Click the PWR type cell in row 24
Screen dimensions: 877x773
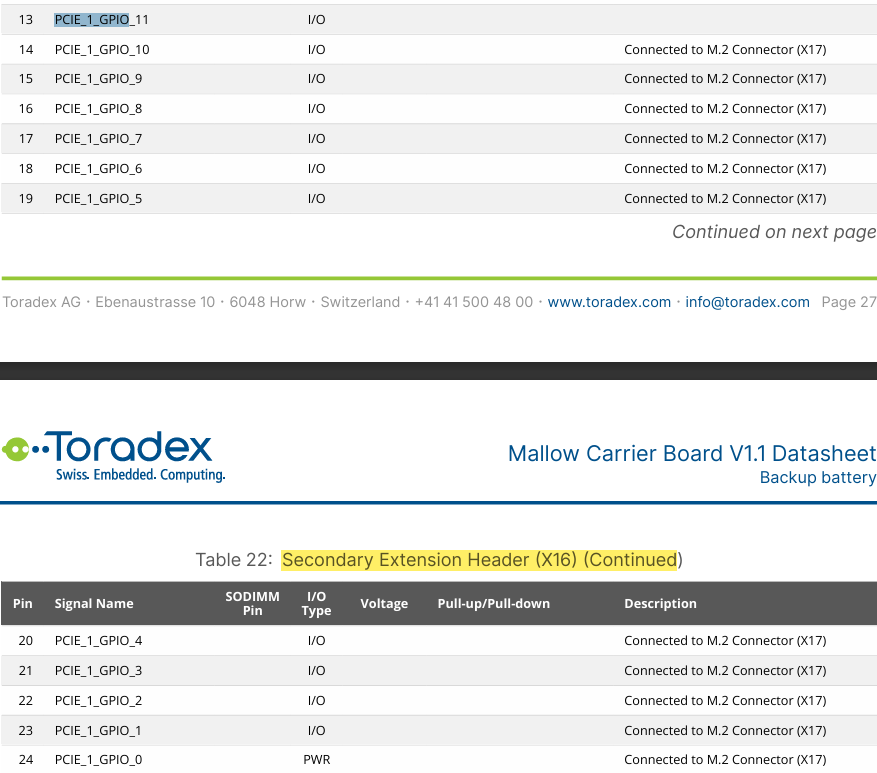316,760
